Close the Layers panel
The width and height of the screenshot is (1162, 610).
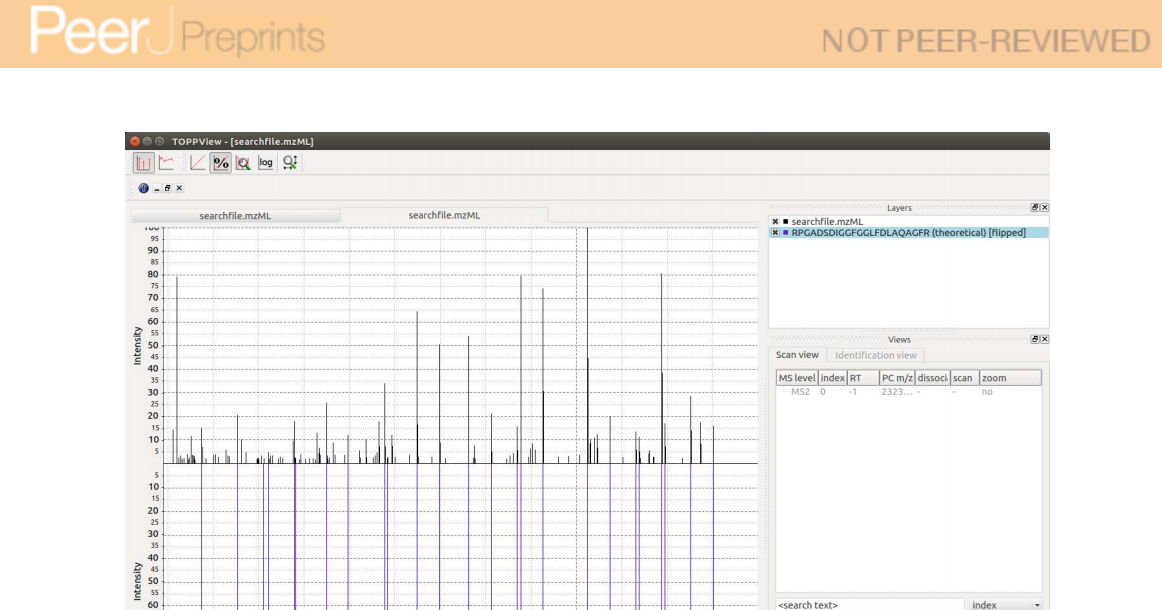[1044, 208]
